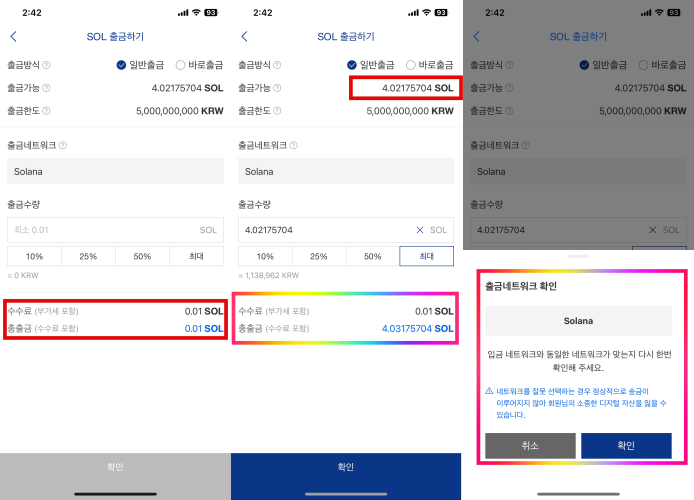Tap Wi-Fi icon on middle screen status bar
The height and width of the screenshot is (500, 694).
426,12
